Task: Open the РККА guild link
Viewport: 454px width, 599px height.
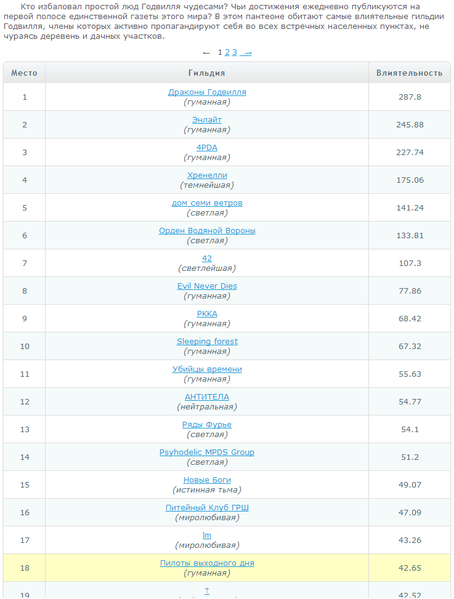Action: pos(207,314)
